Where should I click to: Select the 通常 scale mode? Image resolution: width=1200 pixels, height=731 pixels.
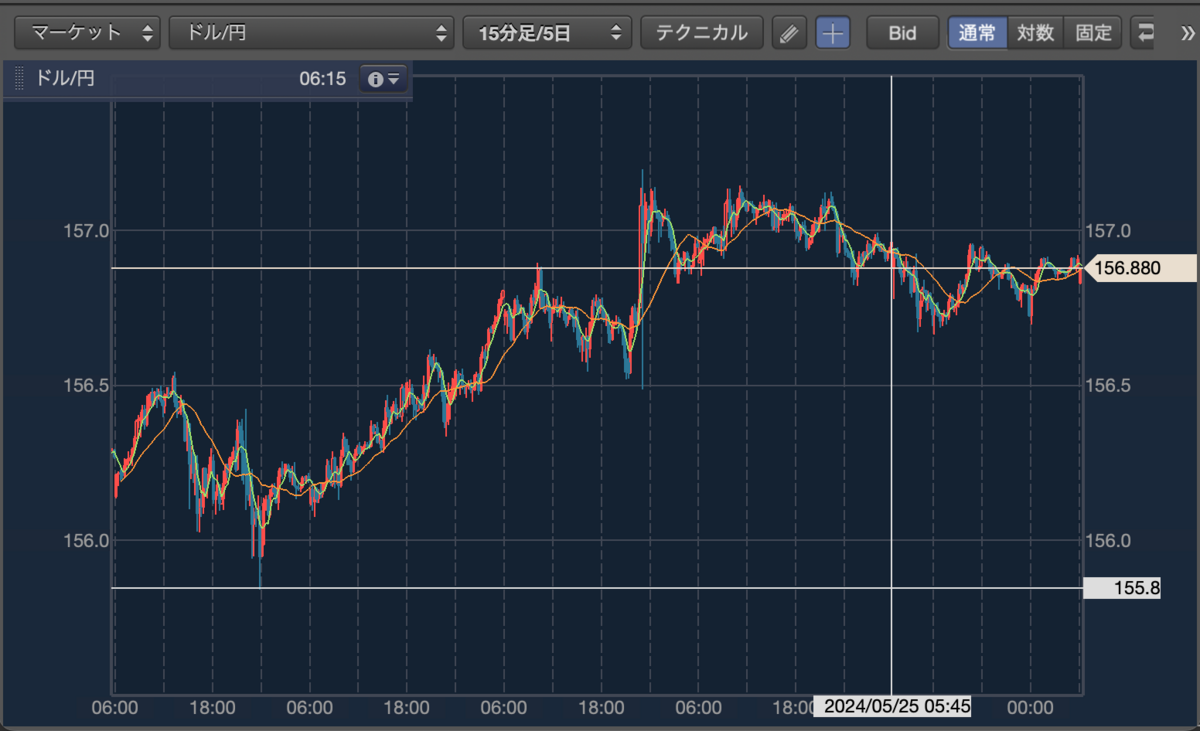(x=977, y=33)
